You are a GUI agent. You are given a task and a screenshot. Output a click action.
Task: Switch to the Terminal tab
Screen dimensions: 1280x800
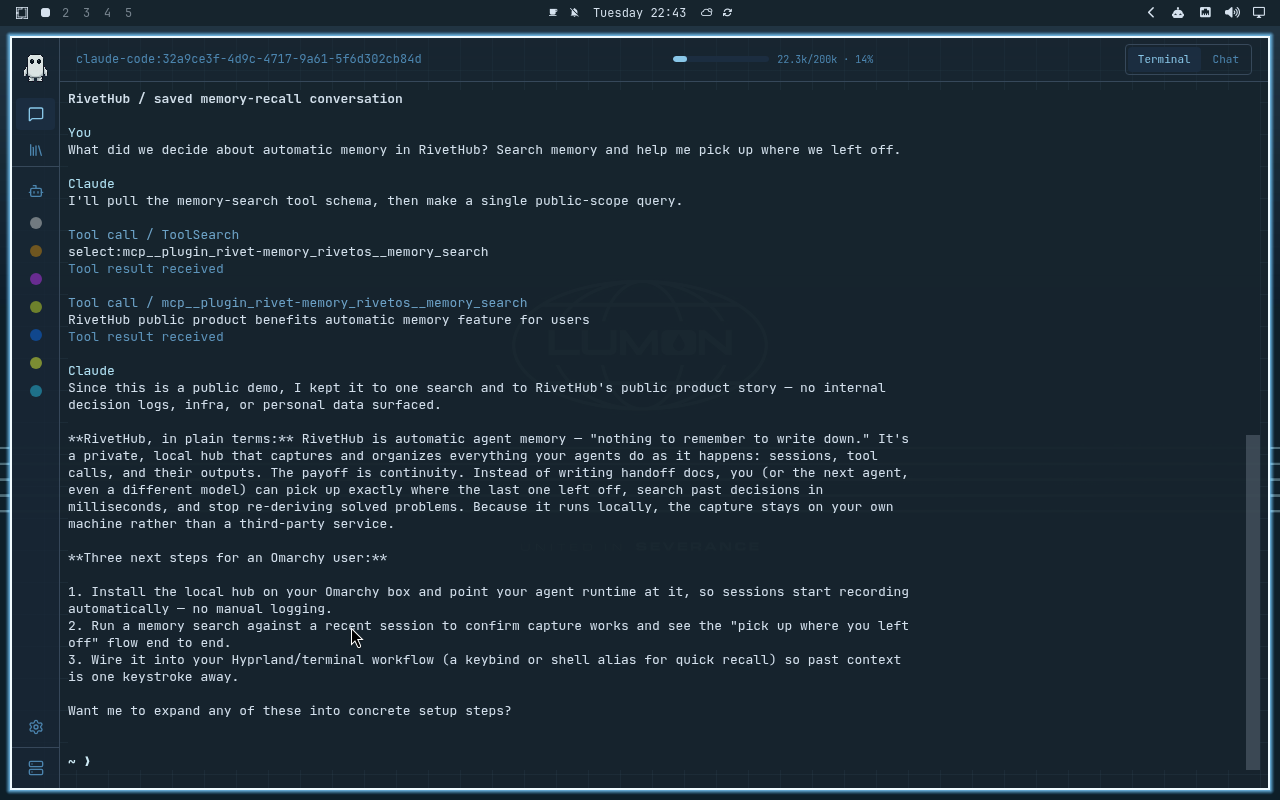pos(1163,59)
